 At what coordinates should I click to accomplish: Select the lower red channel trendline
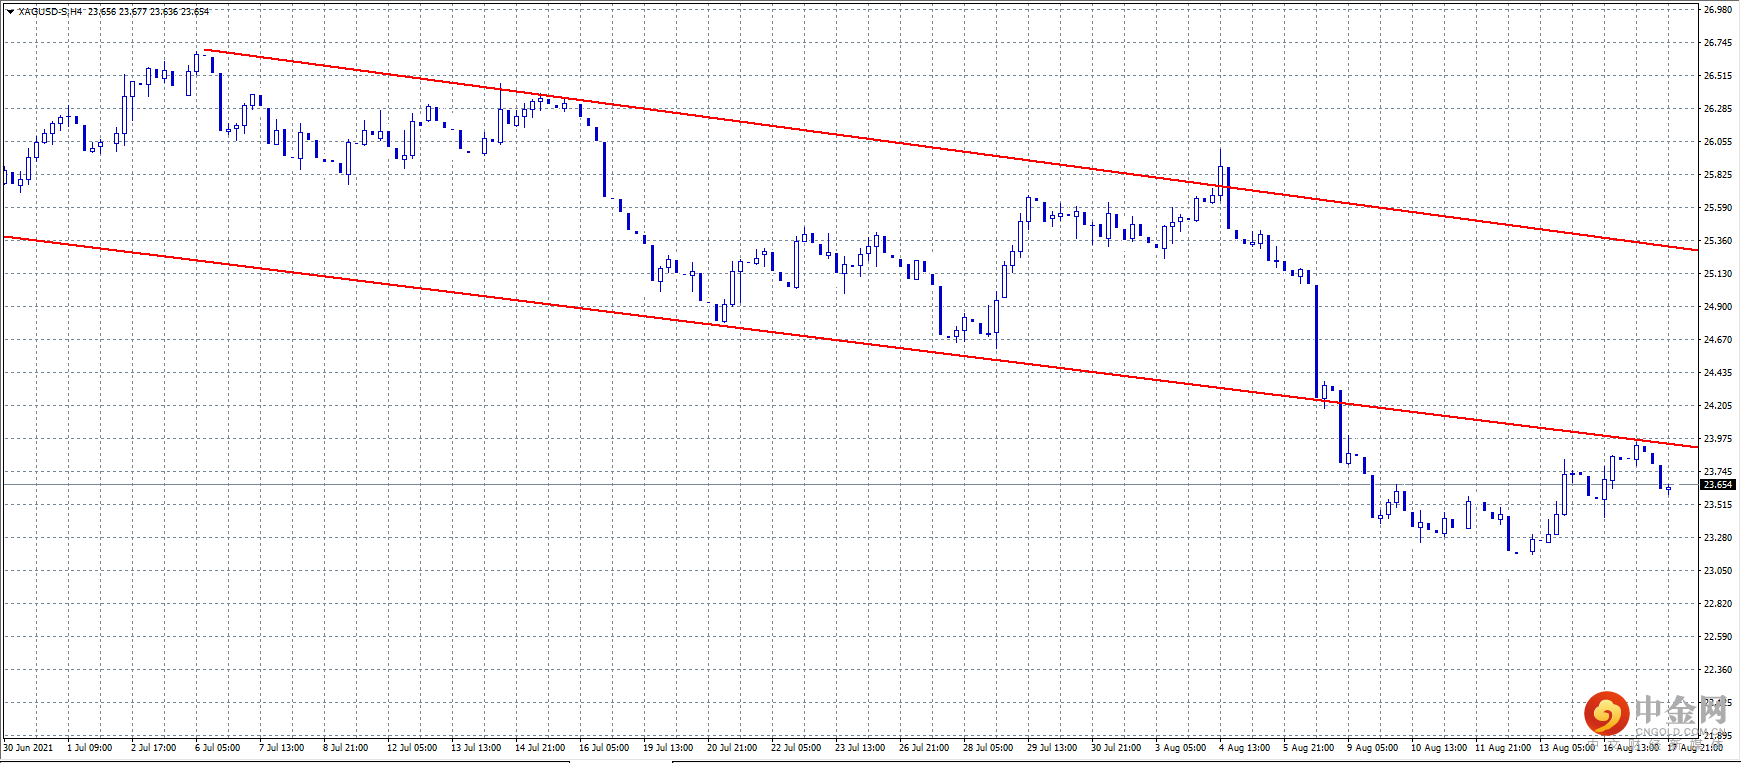click(850, 342)
